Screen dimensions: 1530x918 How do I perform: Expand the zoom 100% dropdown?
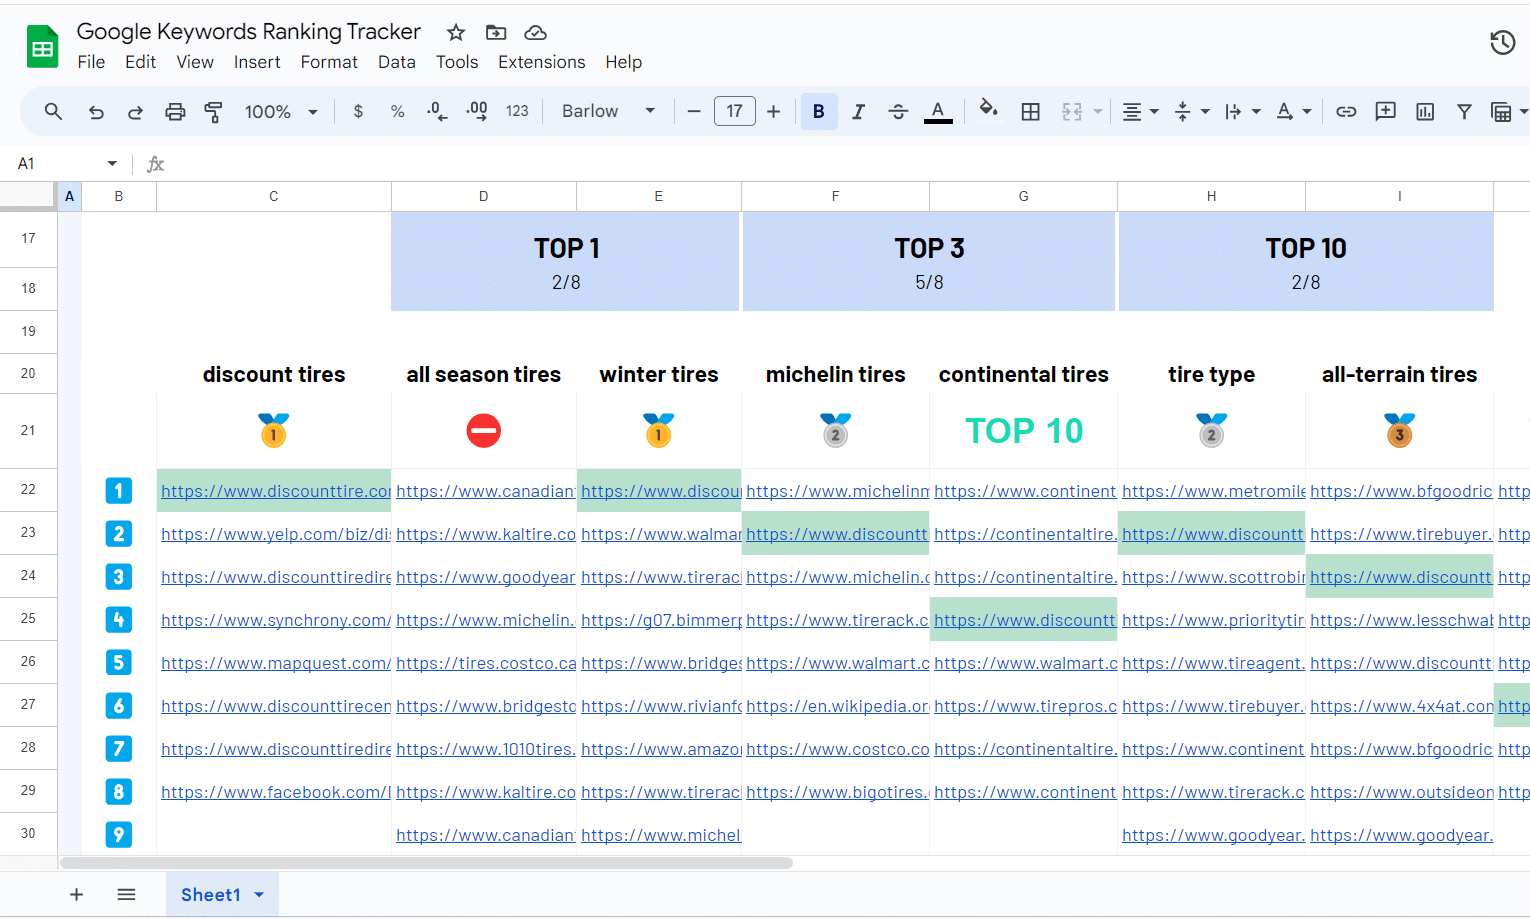click(281, 111)
